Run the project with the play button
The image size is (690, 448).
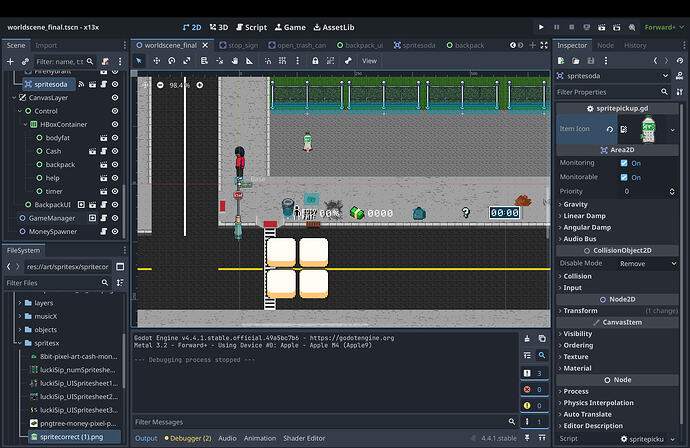(542, 27)
